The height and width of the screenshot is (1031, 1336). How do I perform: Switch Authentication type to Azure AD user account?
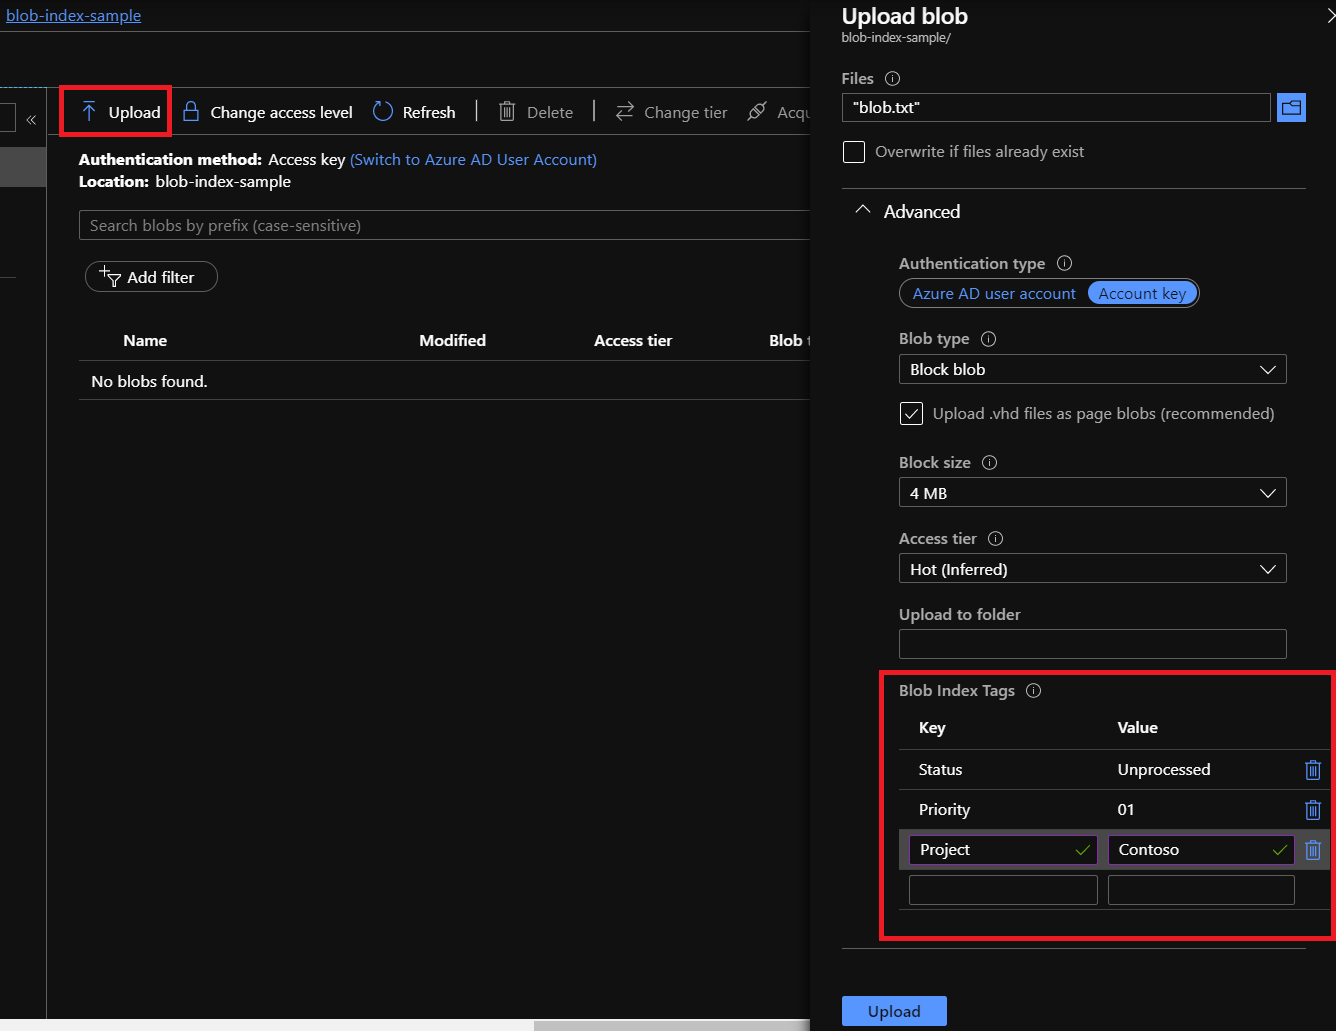tap(991, 293)
